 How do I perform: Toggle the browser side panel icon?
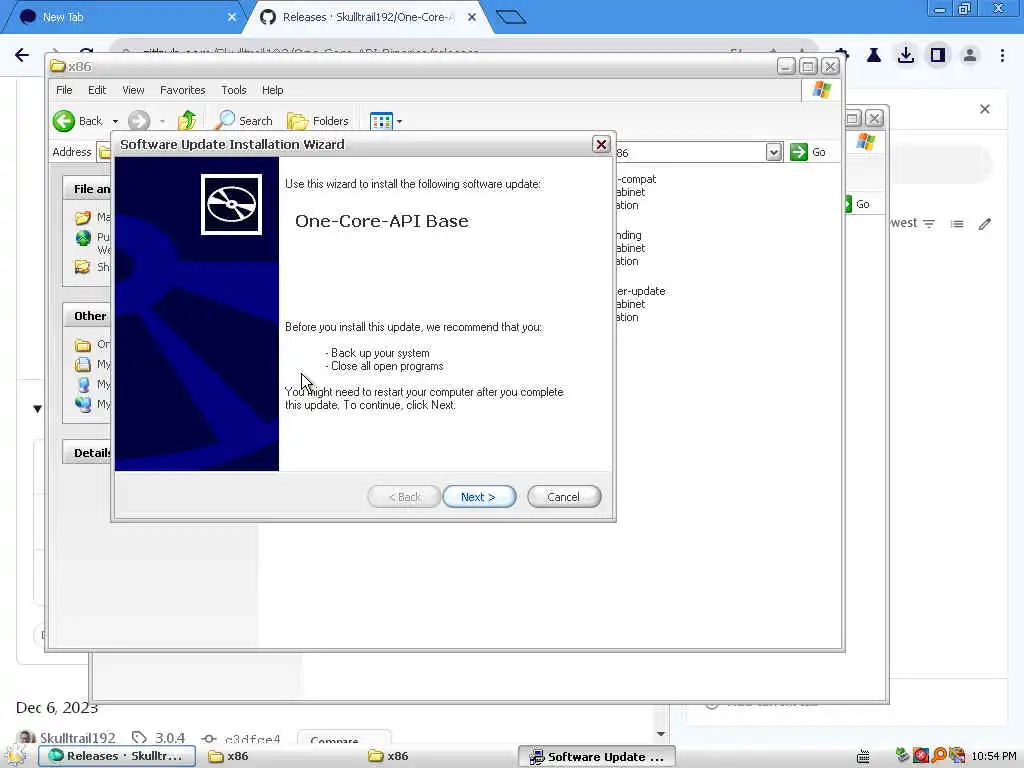click(938, 56)
